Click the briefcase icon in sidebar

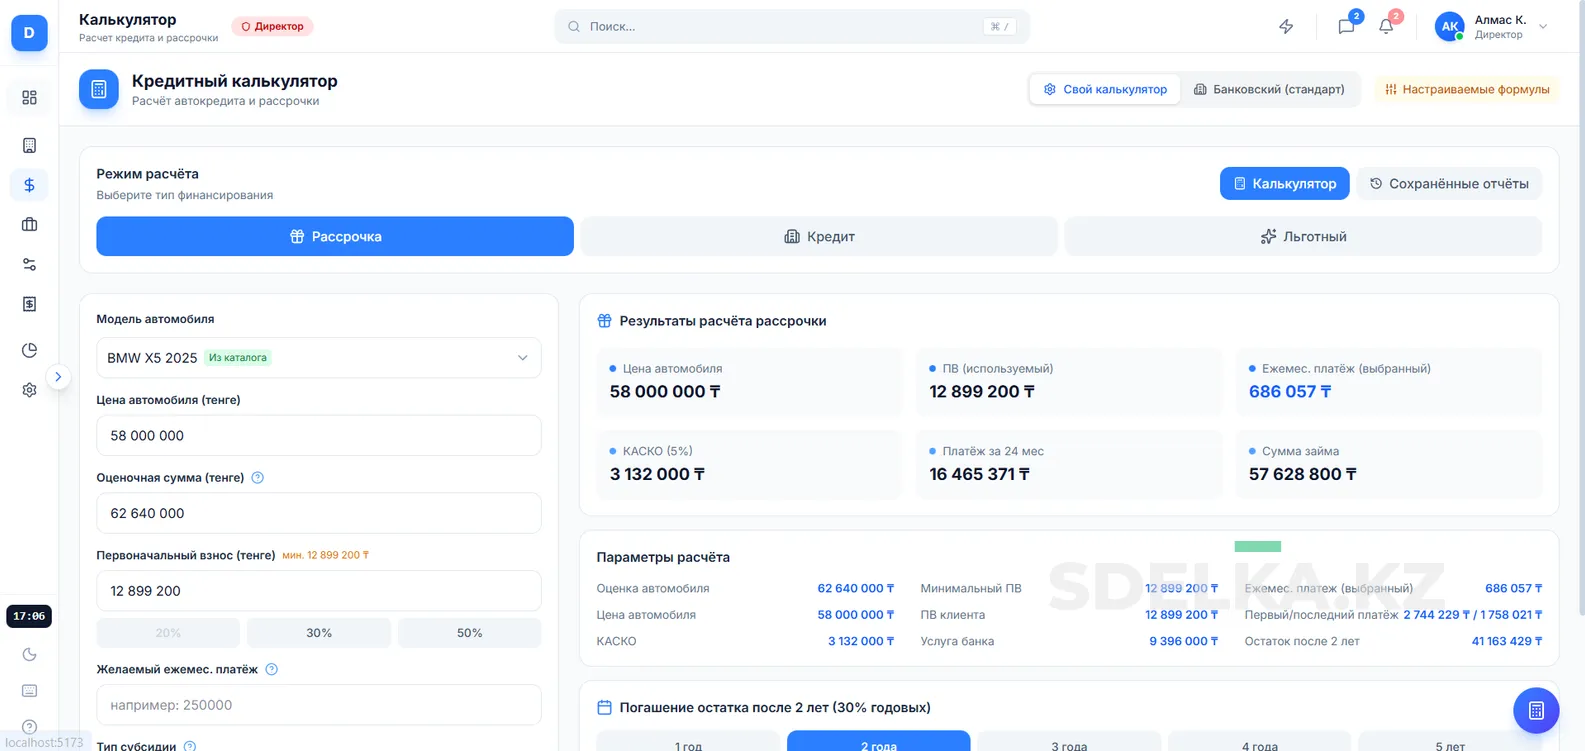29,225
